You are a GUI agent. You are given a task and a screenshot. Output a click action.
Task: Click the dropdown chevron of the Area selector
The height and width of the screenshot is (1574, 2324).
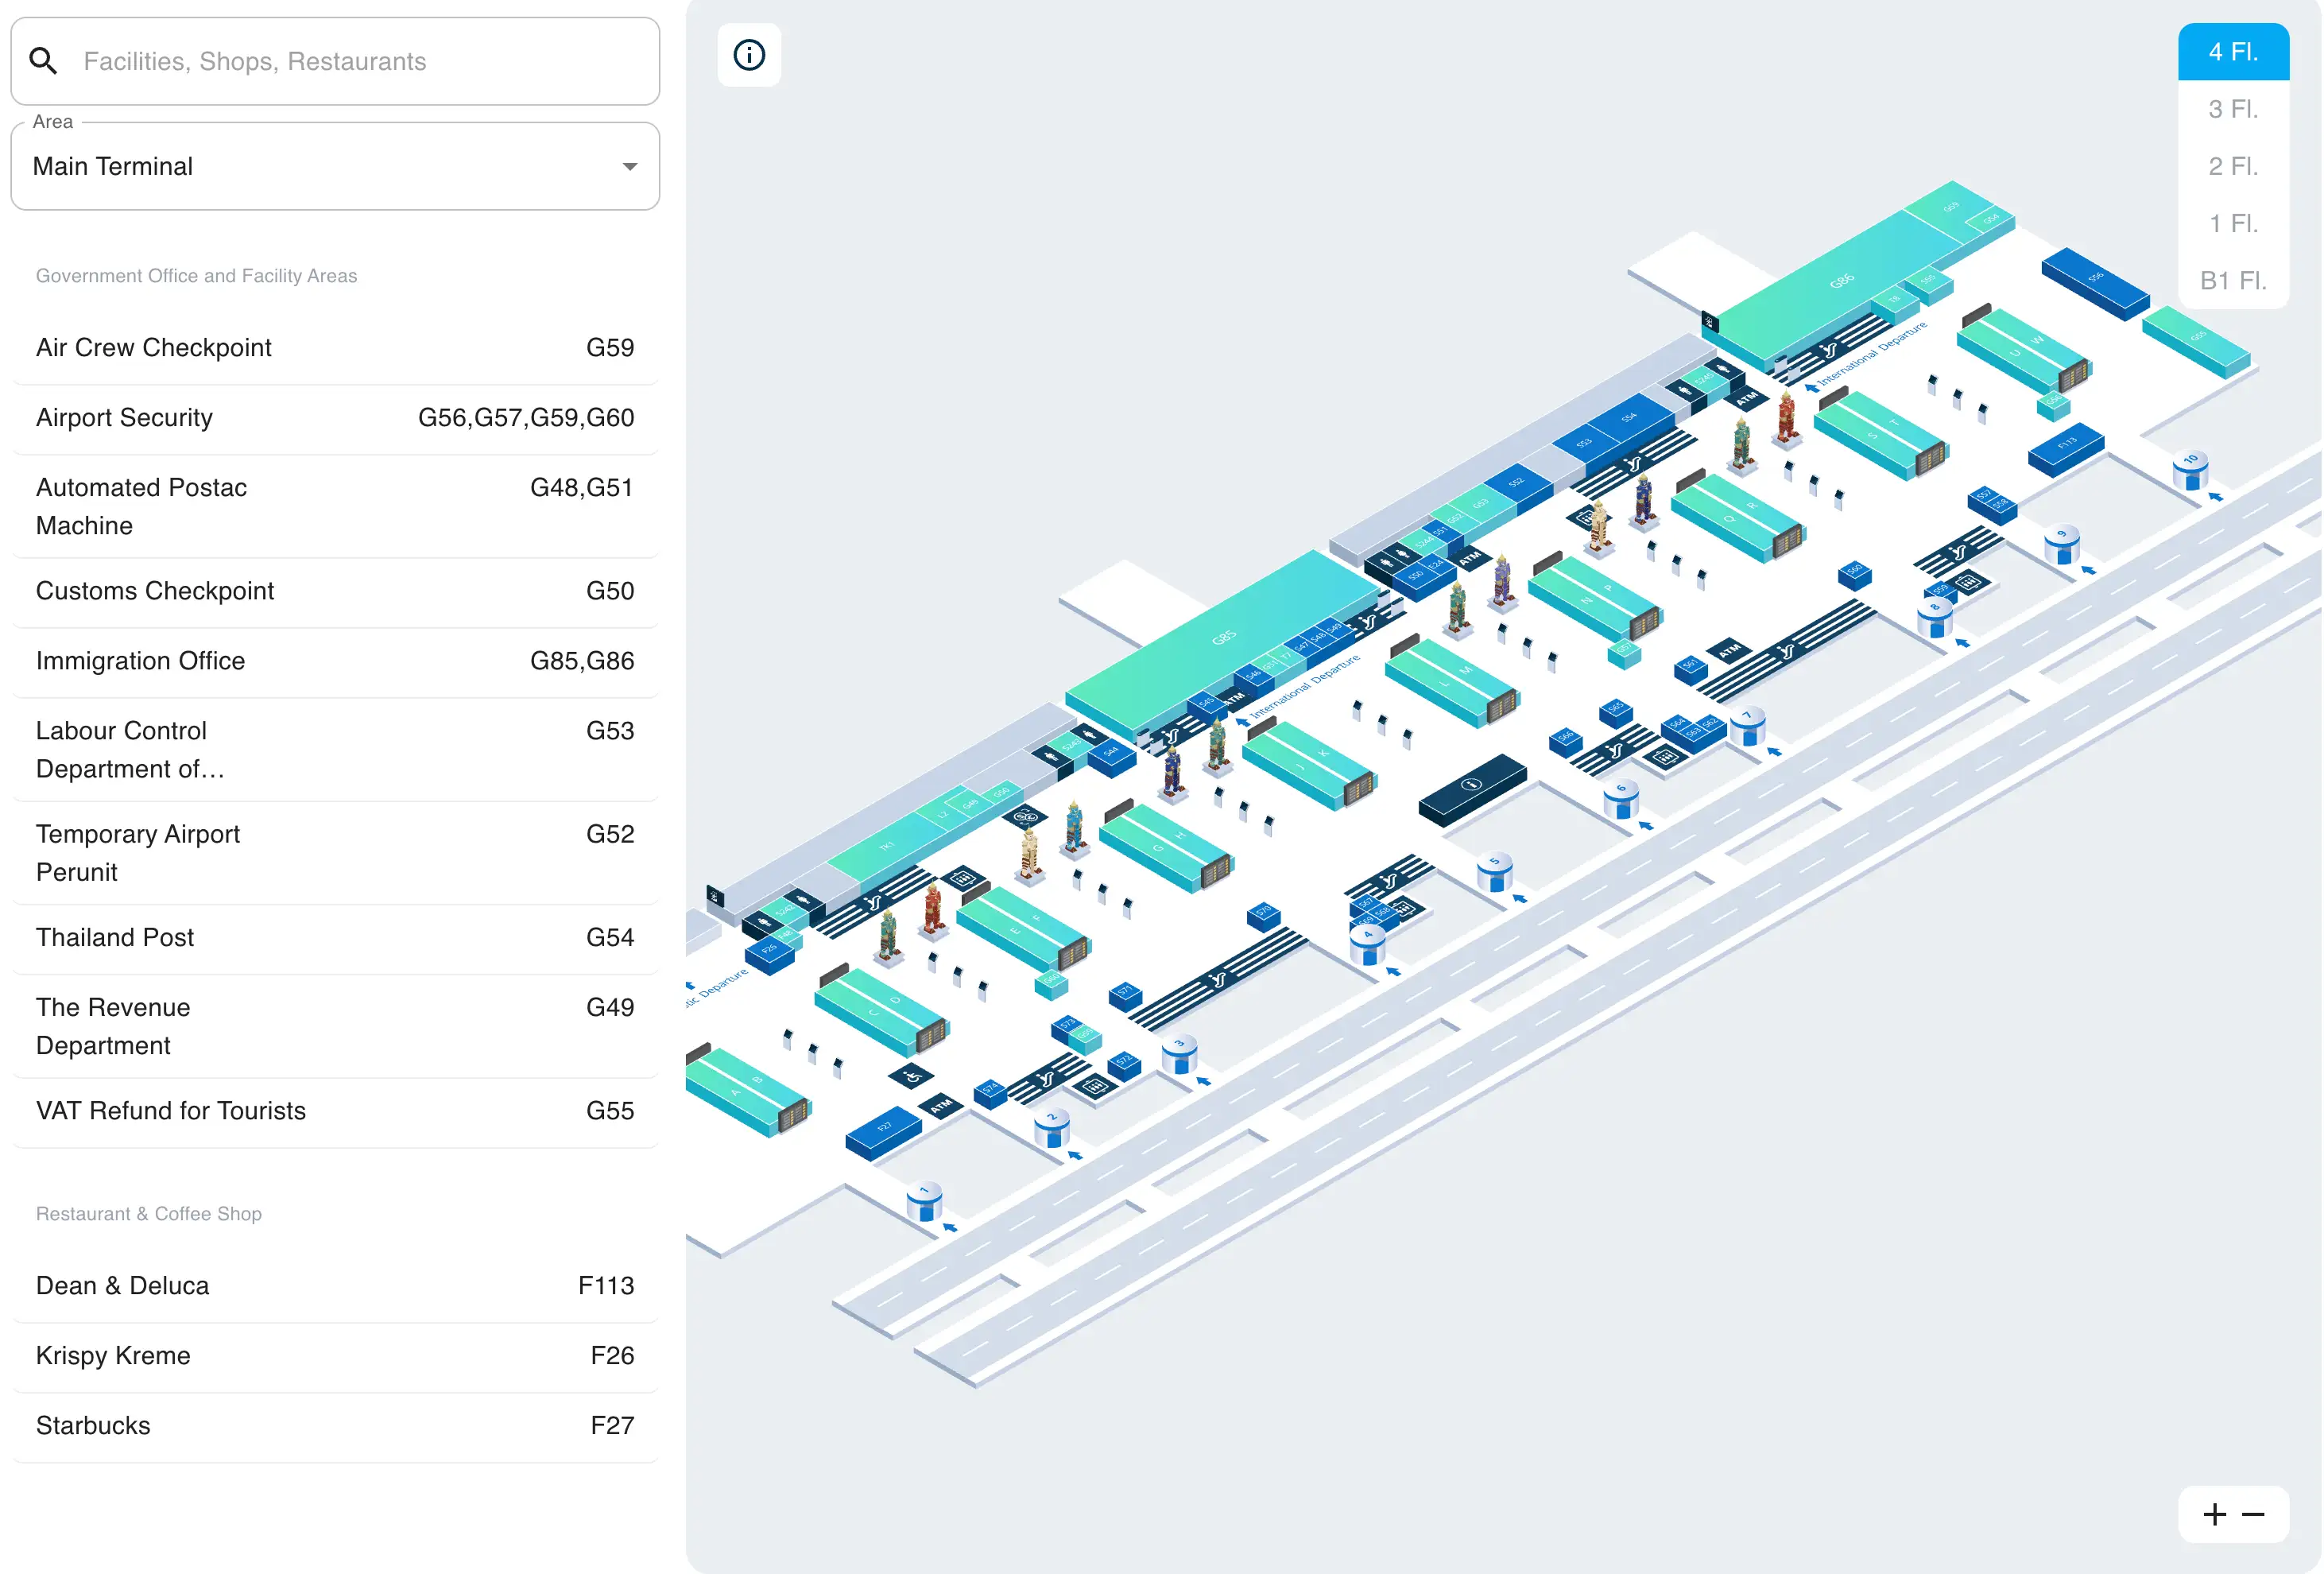click(629, 166)
